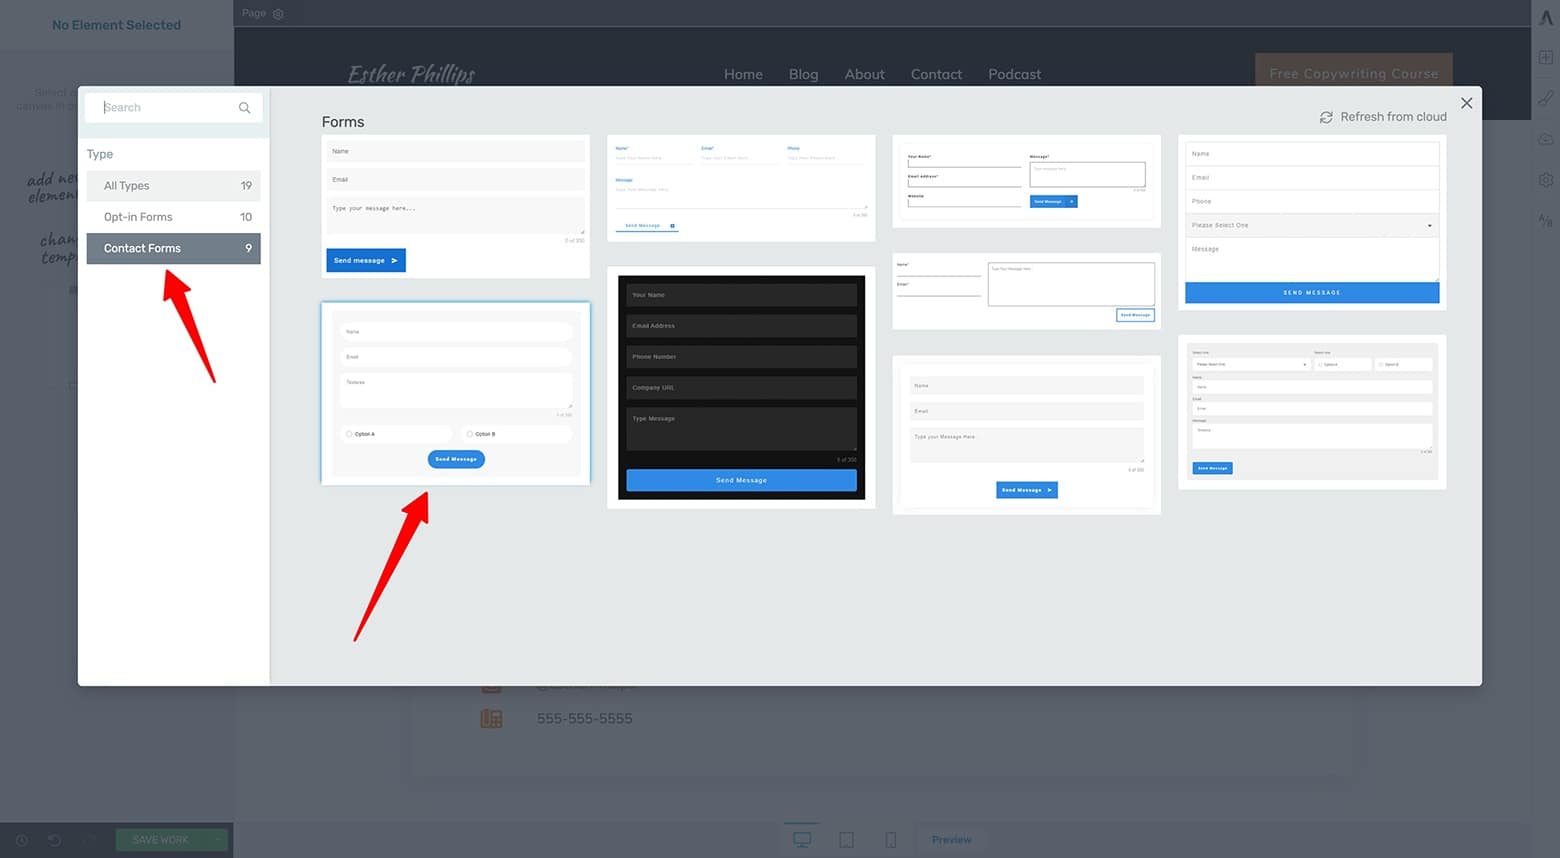
Task: Click the tablet view icon at bottom
Action: pos(846,840)
